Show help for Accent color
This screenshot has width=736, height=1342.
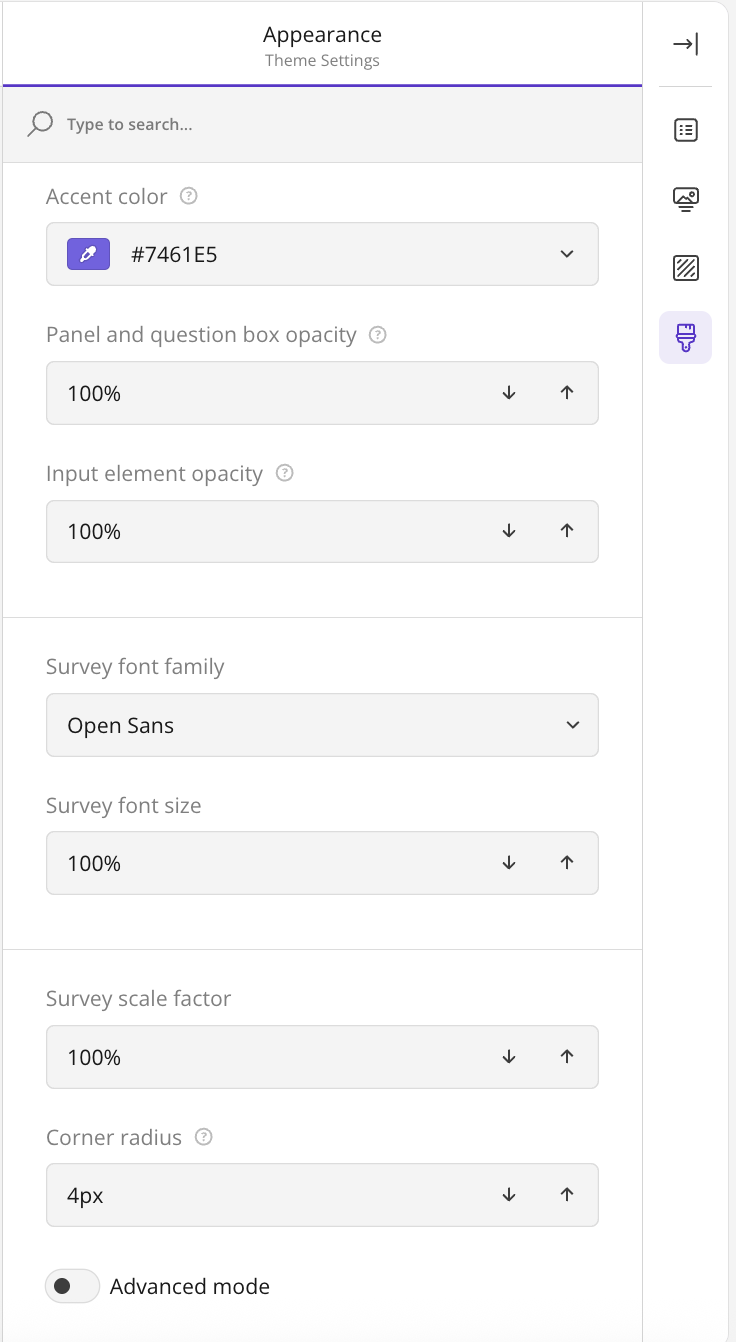pos(188,196)
